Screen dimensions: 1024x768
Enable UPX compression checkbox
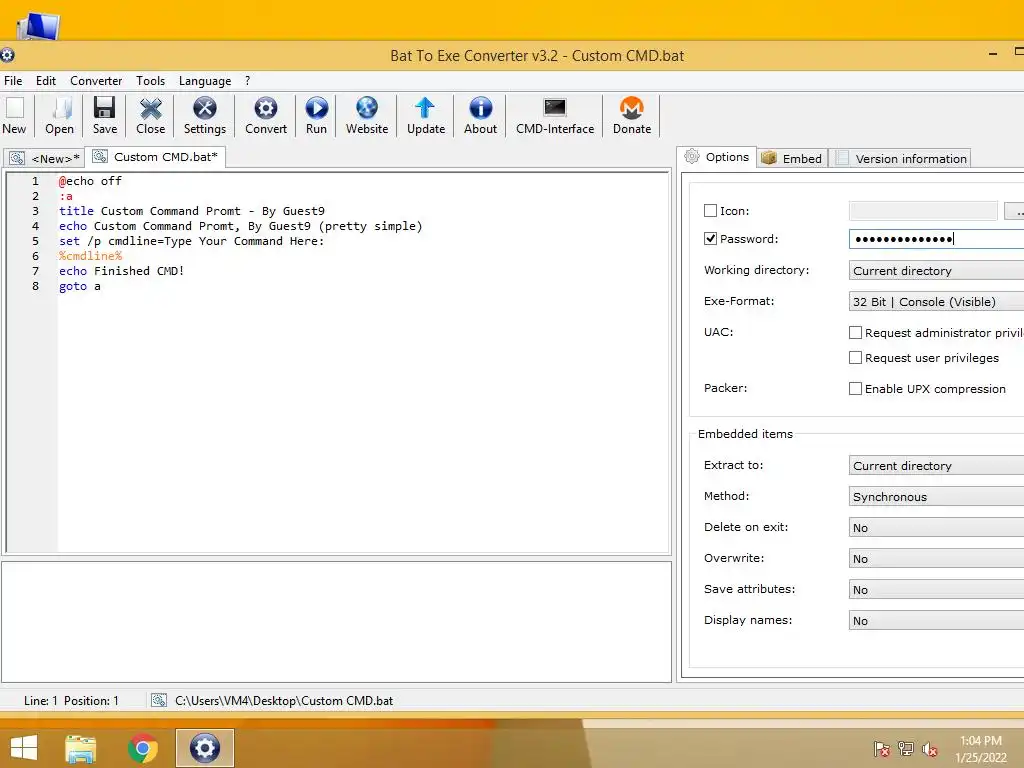[x=855, y=389]
